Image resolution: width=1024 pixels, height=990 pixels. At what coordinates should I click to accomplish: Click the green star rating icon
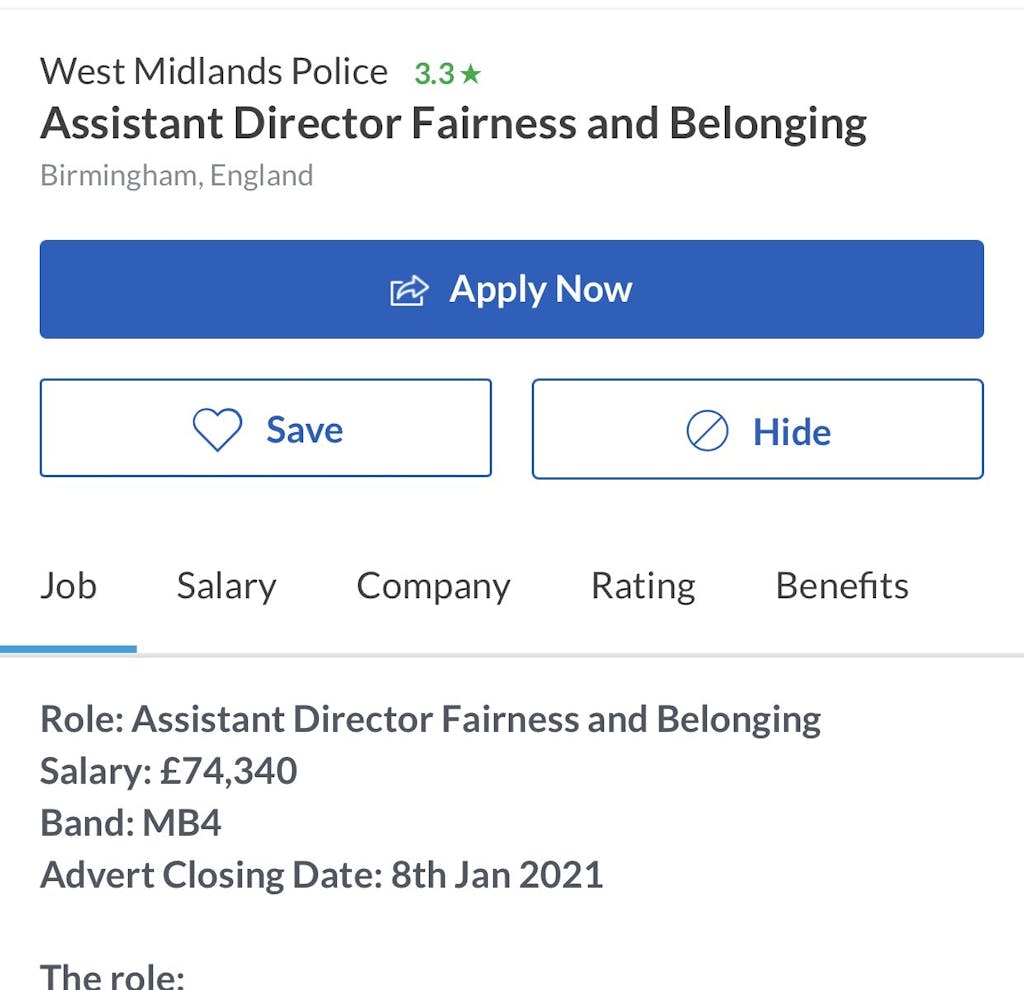coord(471,74)
